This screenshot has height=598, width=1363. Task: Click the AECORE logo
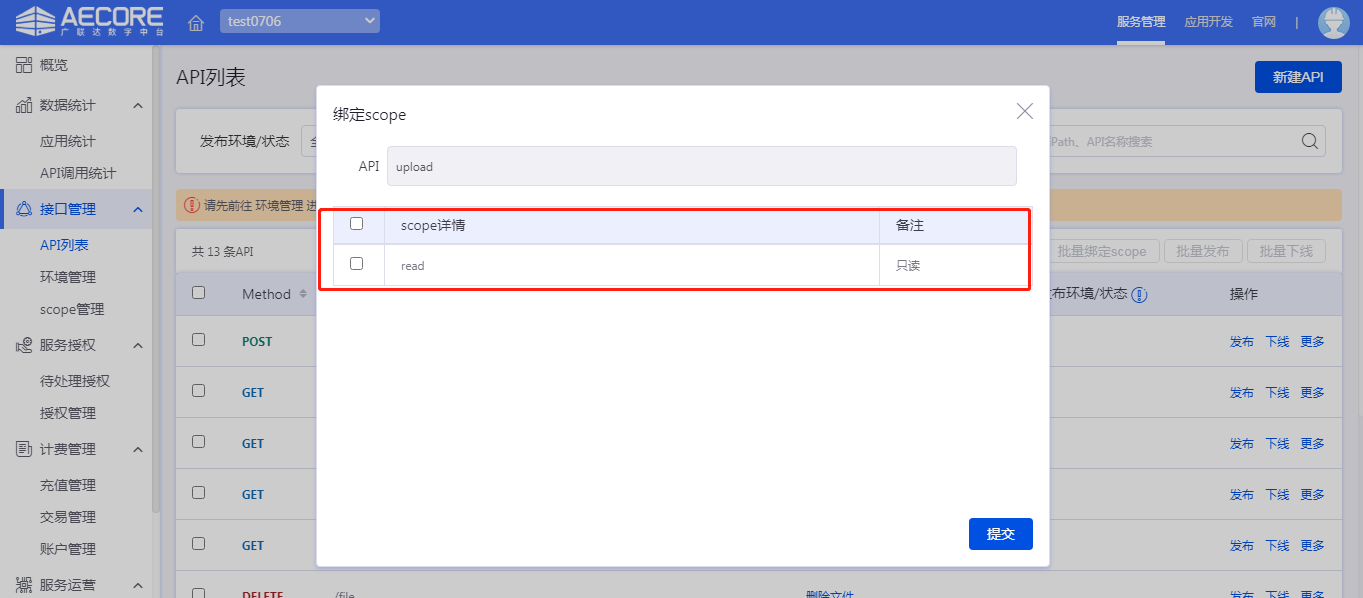[x=90, y=21]
